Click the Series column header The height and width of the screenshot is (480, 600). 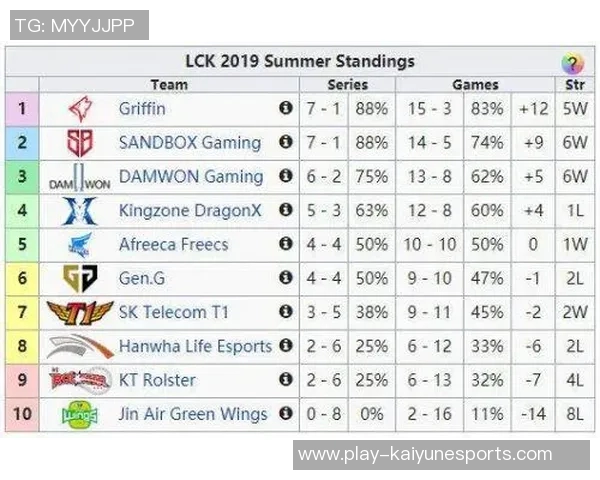point(347,85)
